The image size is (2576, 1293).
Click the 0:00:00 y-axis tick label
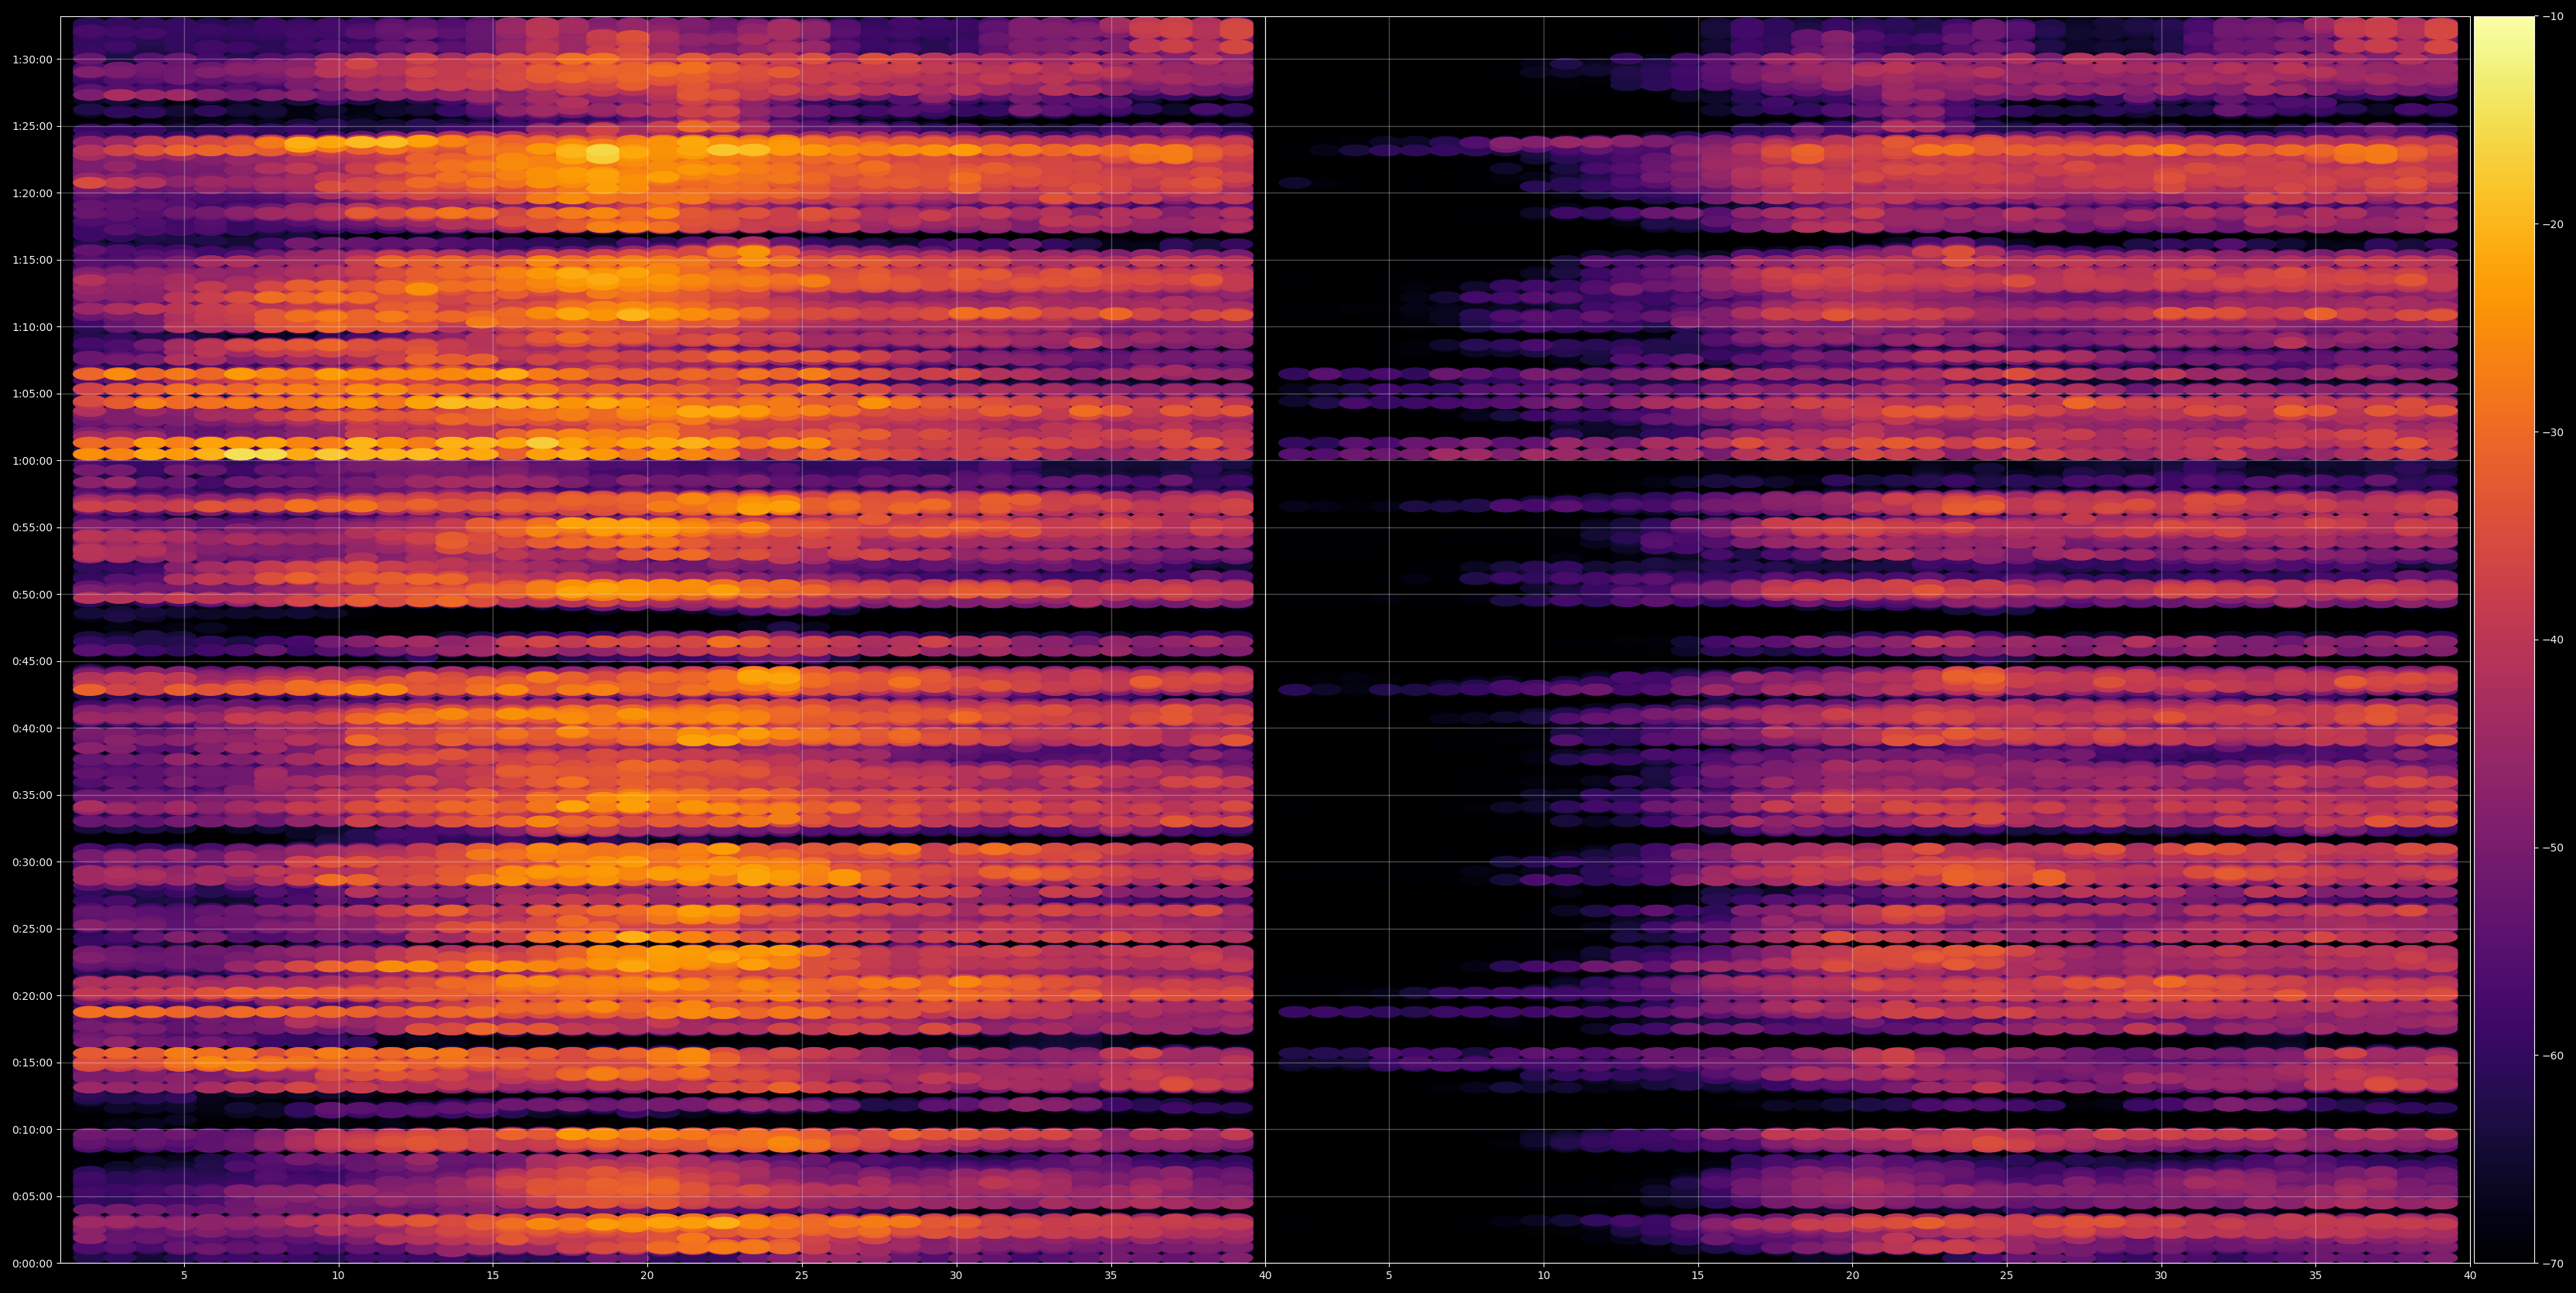click(32, 1264)
